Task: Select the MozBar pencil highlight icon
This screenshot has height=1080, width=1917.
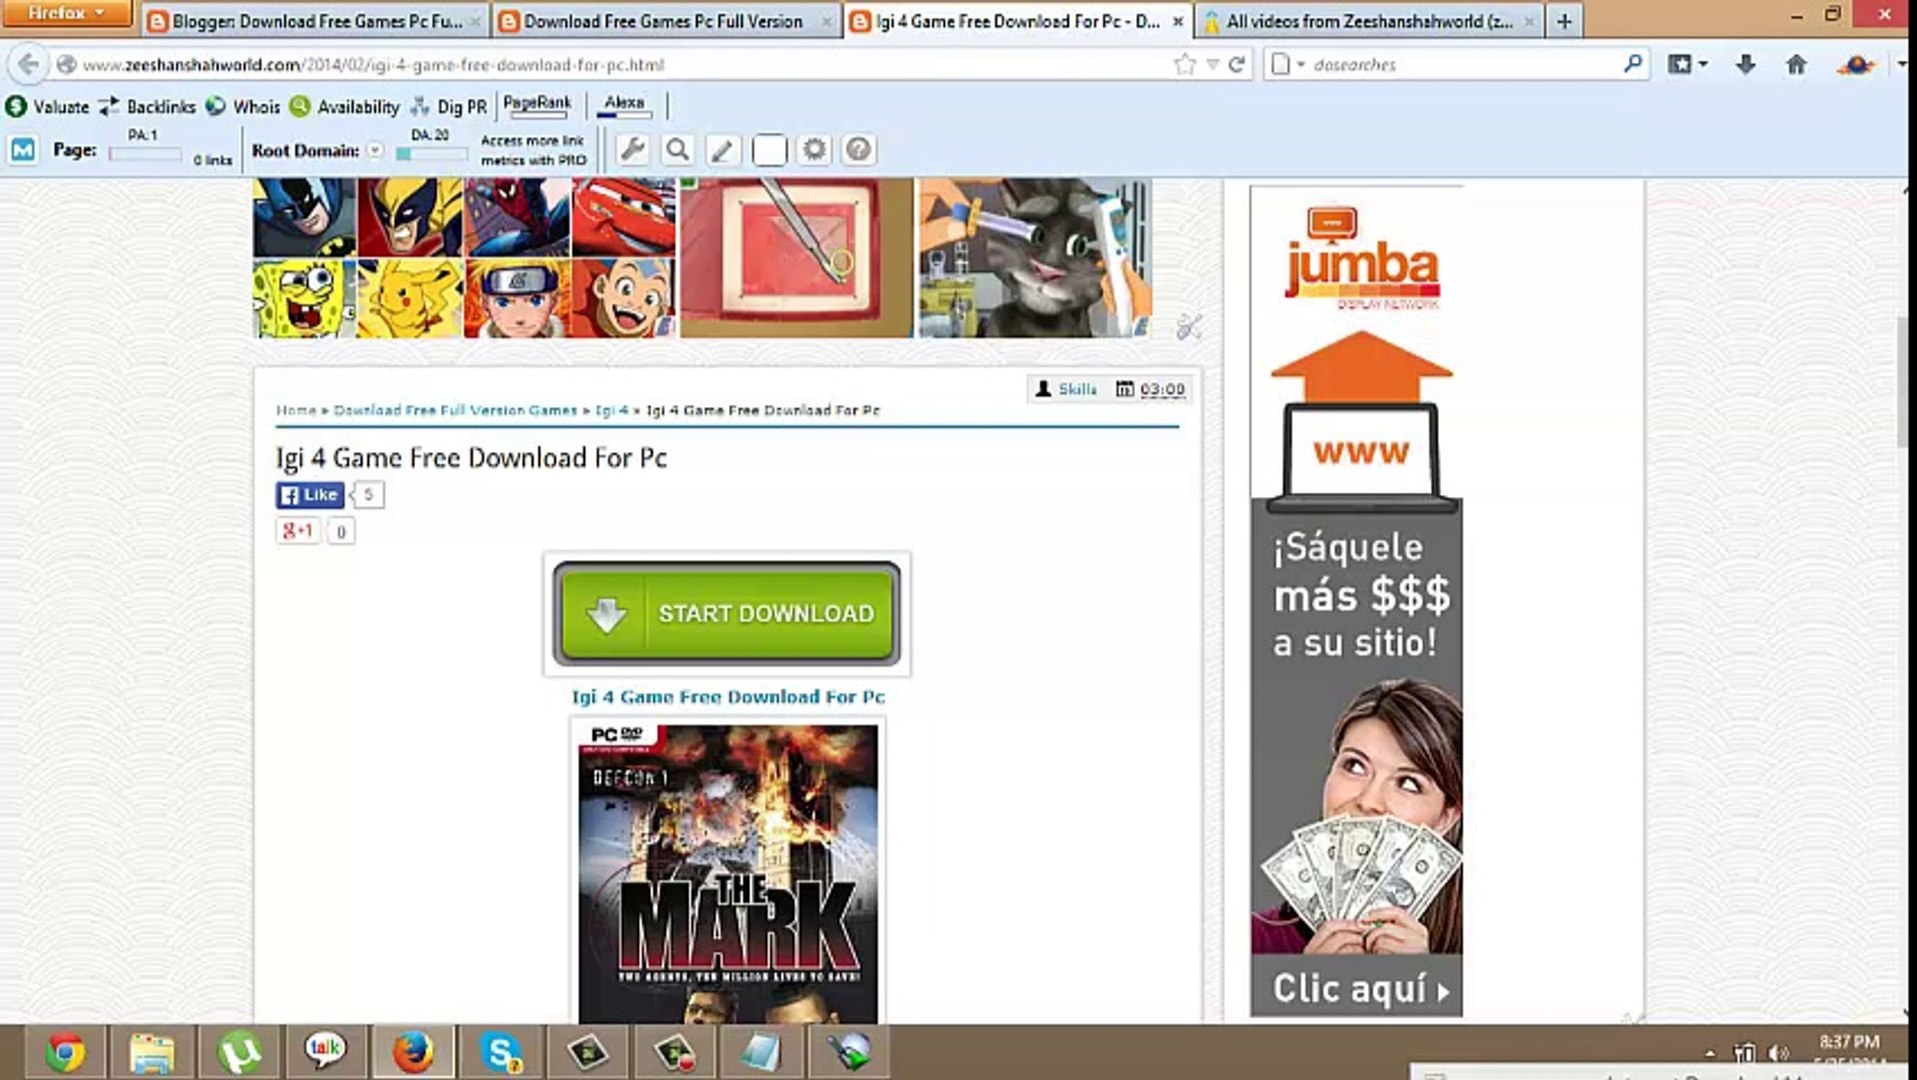Action: [x=722, y=150]
